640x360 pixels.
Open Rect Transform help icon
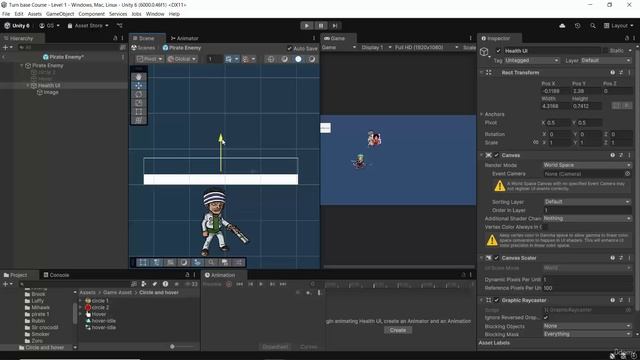coord(612,73)
